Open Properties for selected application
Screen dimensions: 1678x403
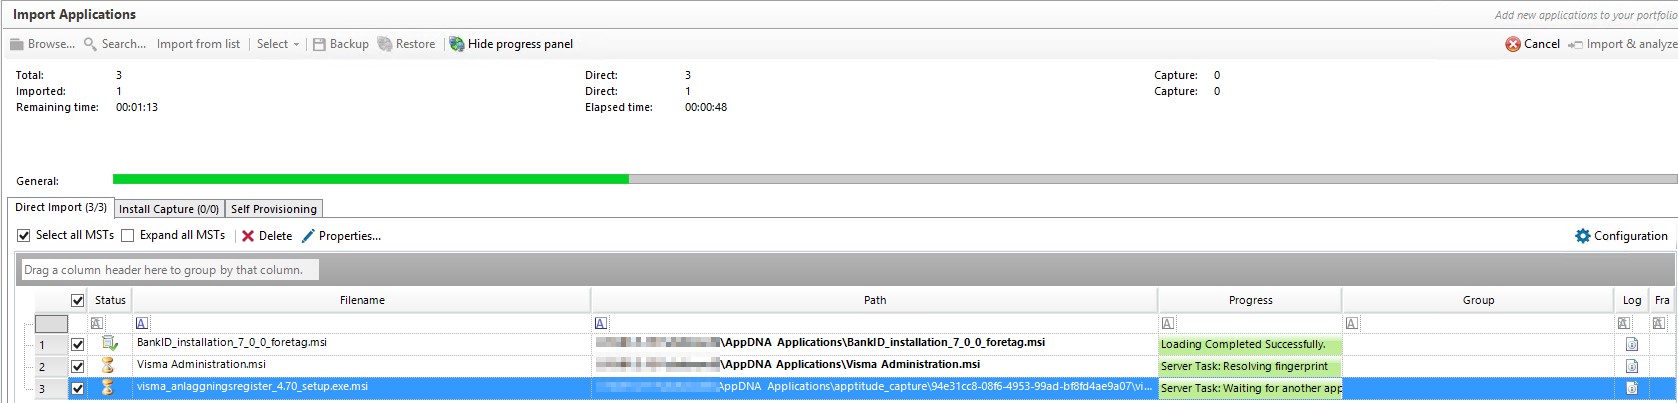(x=341, y=236)
